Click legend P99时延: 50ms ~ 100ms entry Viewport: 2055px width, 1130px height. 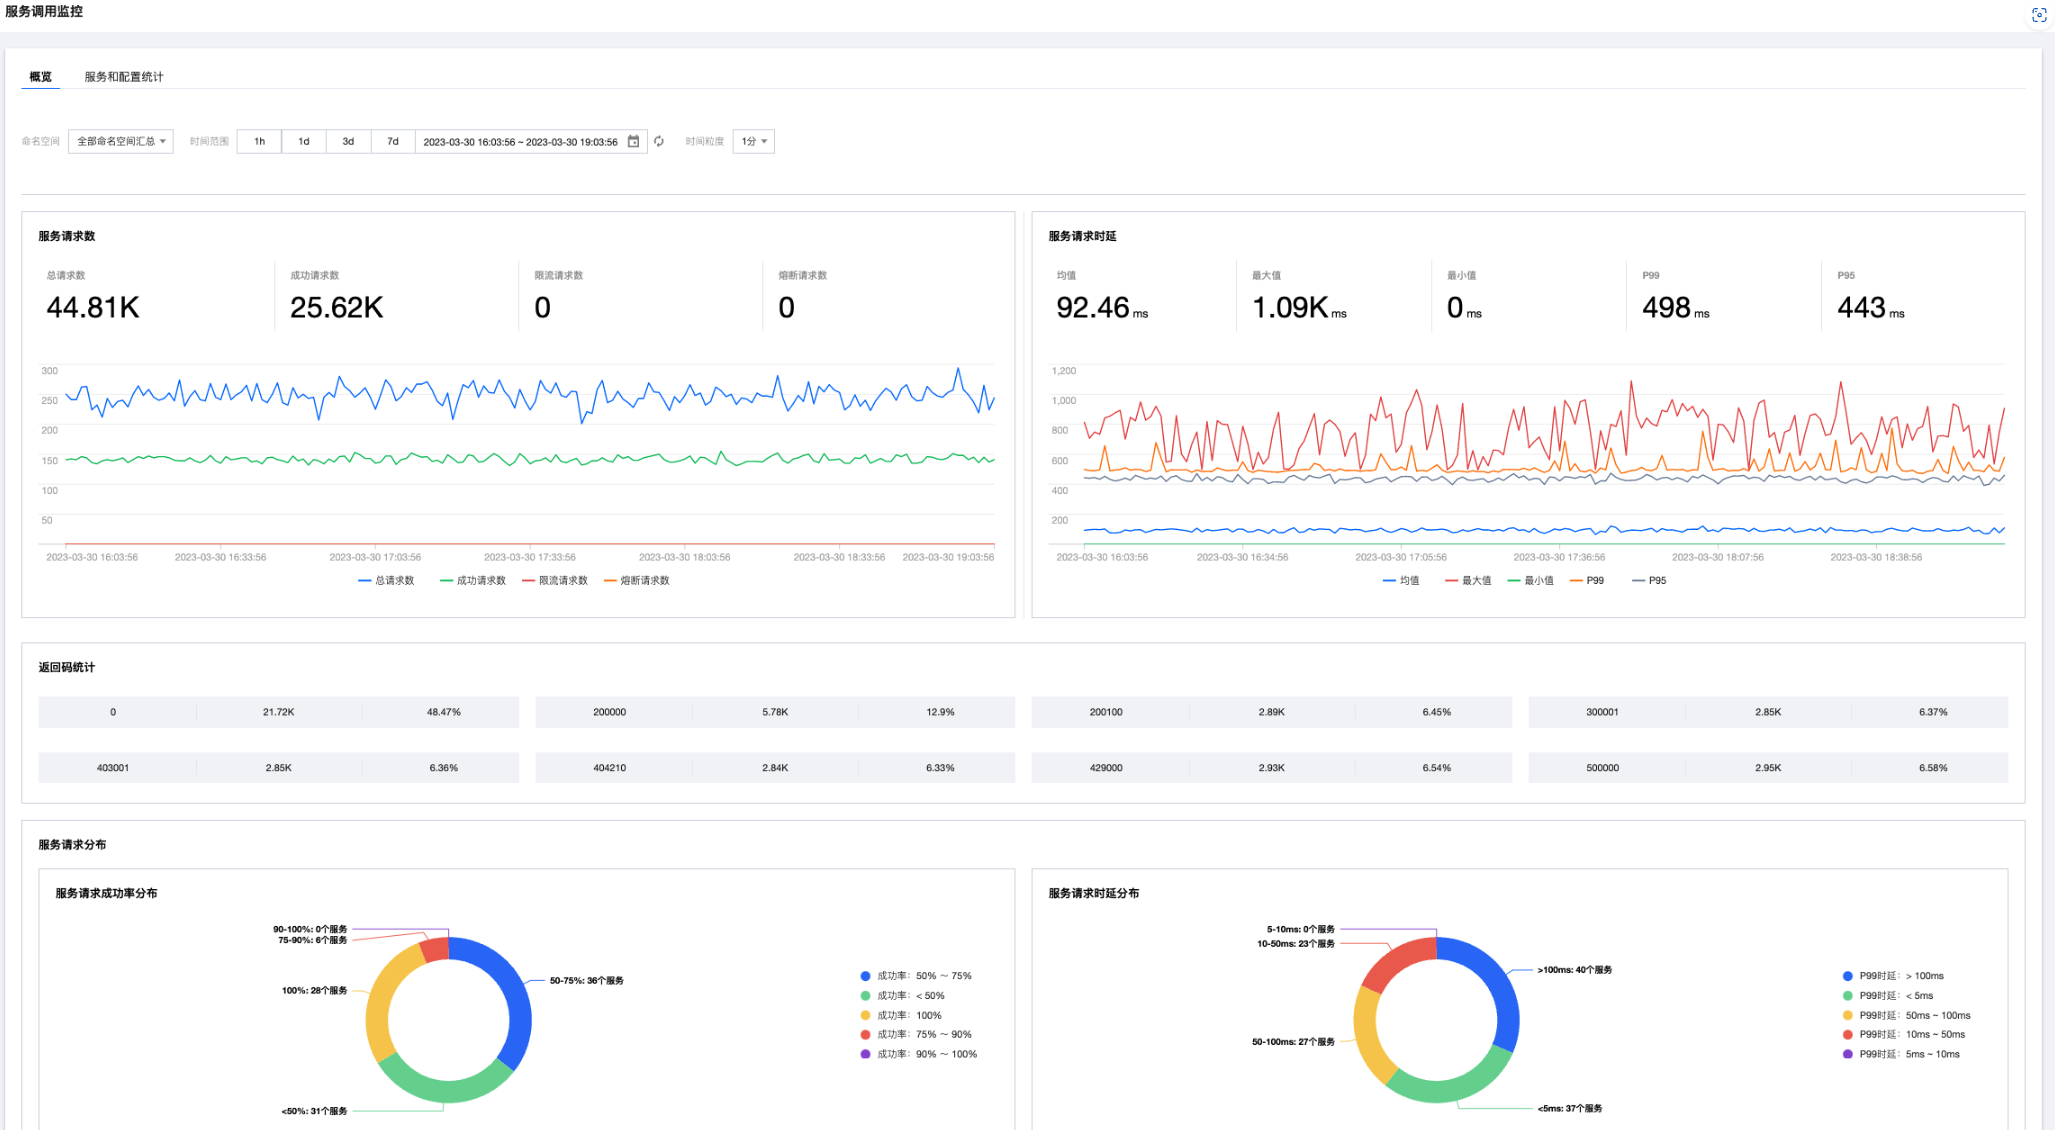pyautogui.click(x=1907, y=1015)
